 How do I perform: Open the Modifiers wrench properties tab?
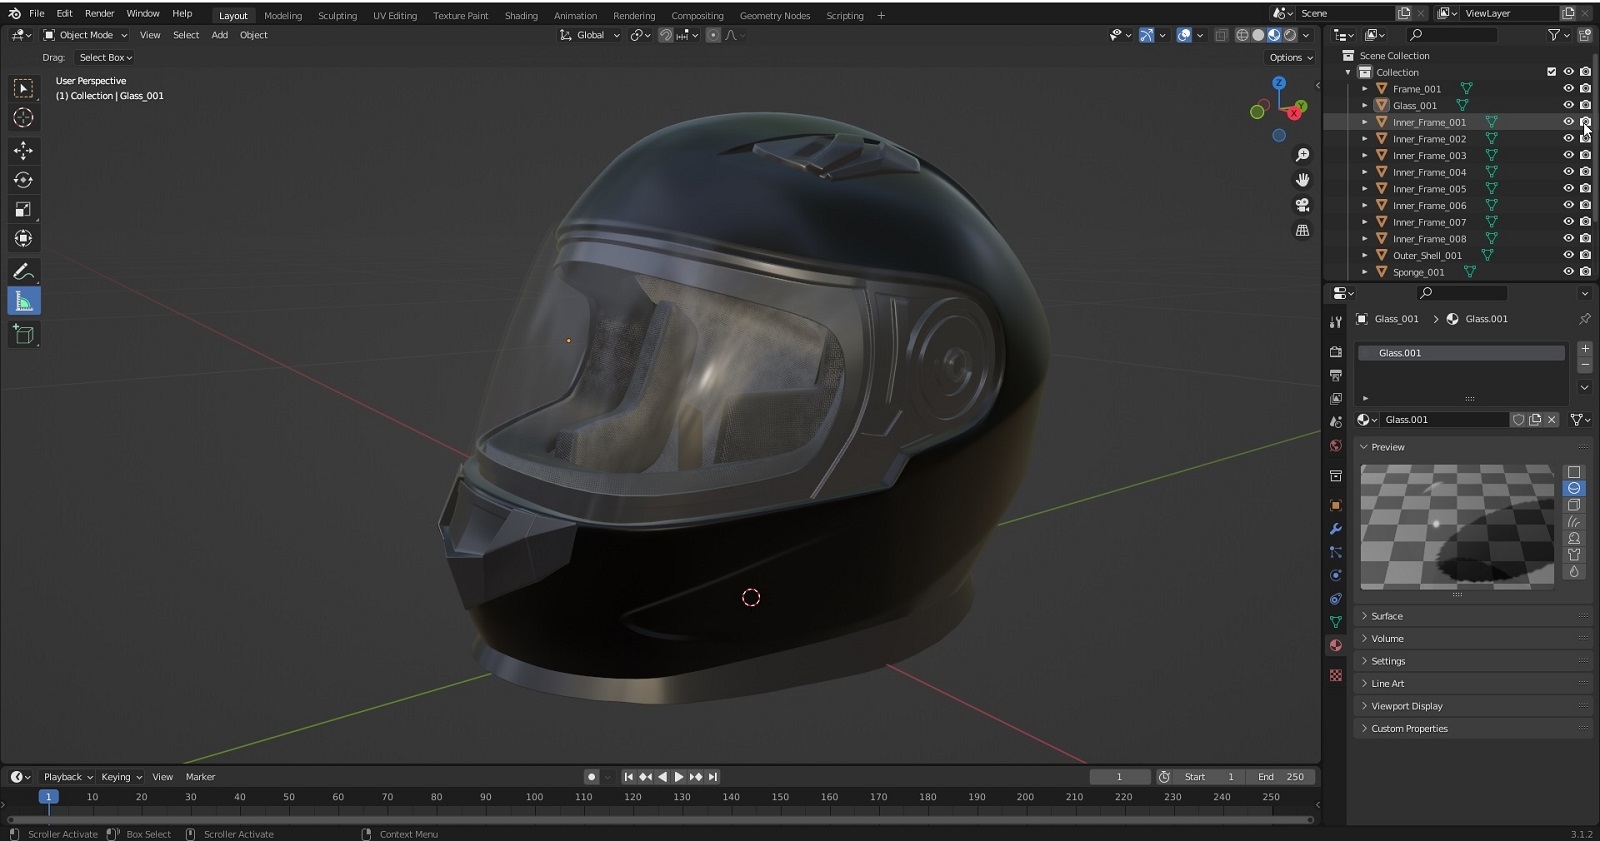1335,529
